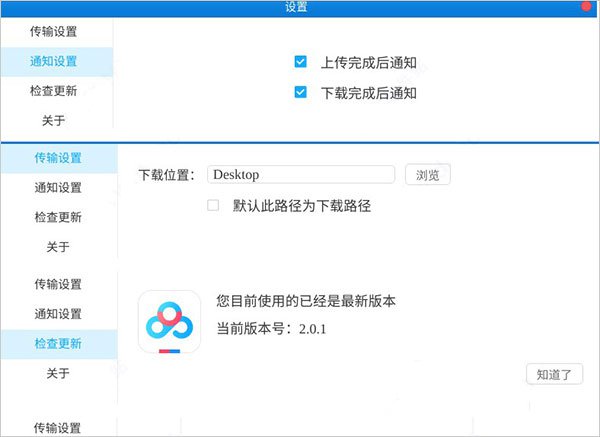The width and height of the screenshot is (600, 437).
Task: Switch to 通知设置 directly below highlighted 传输设置
Action: [x=58, y=187]
